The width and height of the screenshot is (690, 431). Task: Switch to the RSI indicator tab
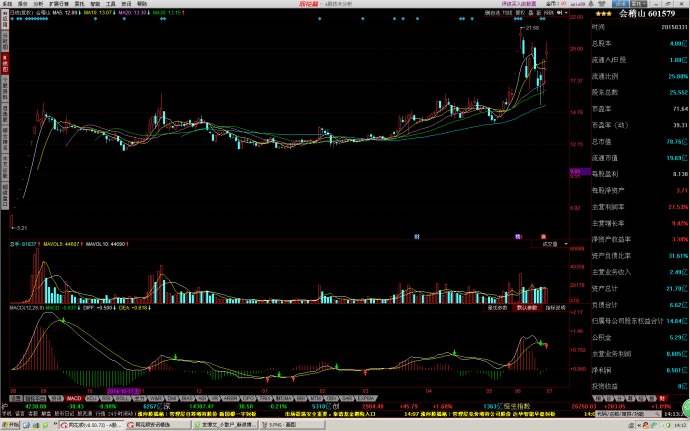(x=107, y=398)
